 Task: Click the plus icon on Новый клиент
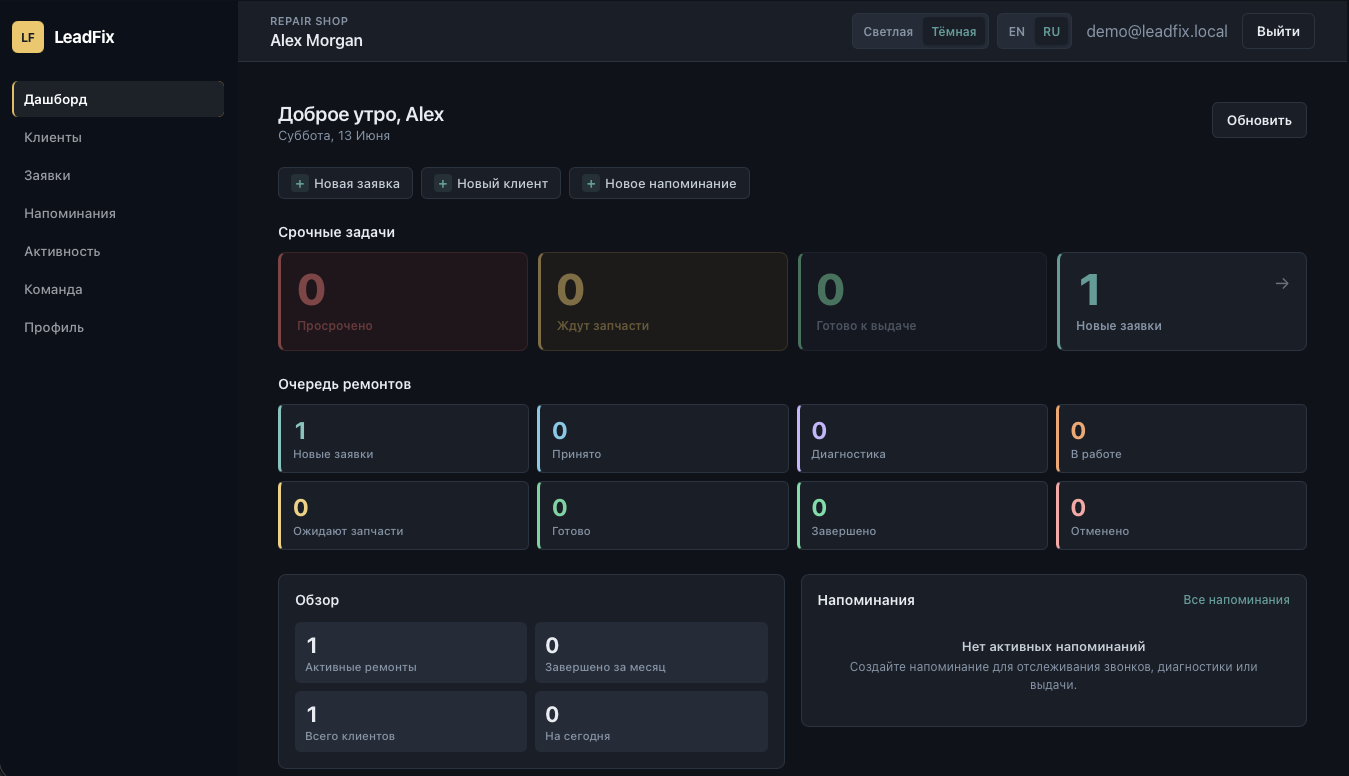[442, 184]
